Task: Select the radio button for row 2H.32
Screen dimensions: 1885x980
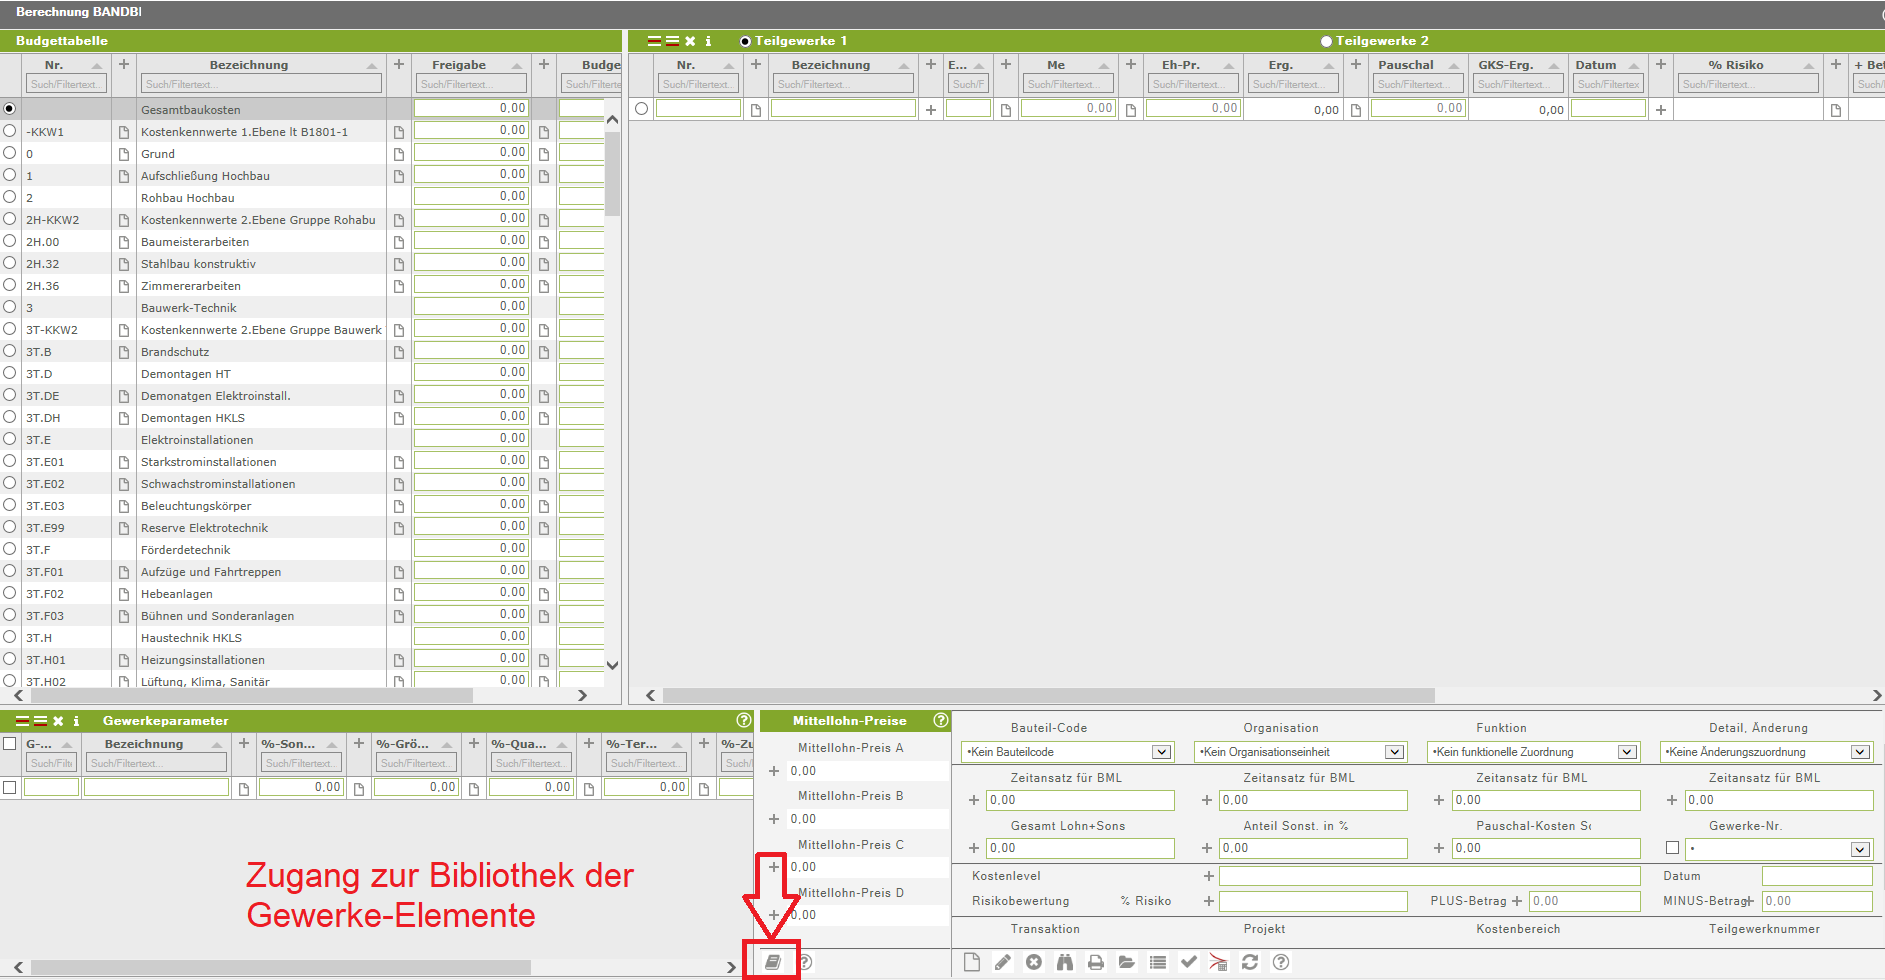Action: [x=10, y=263]
